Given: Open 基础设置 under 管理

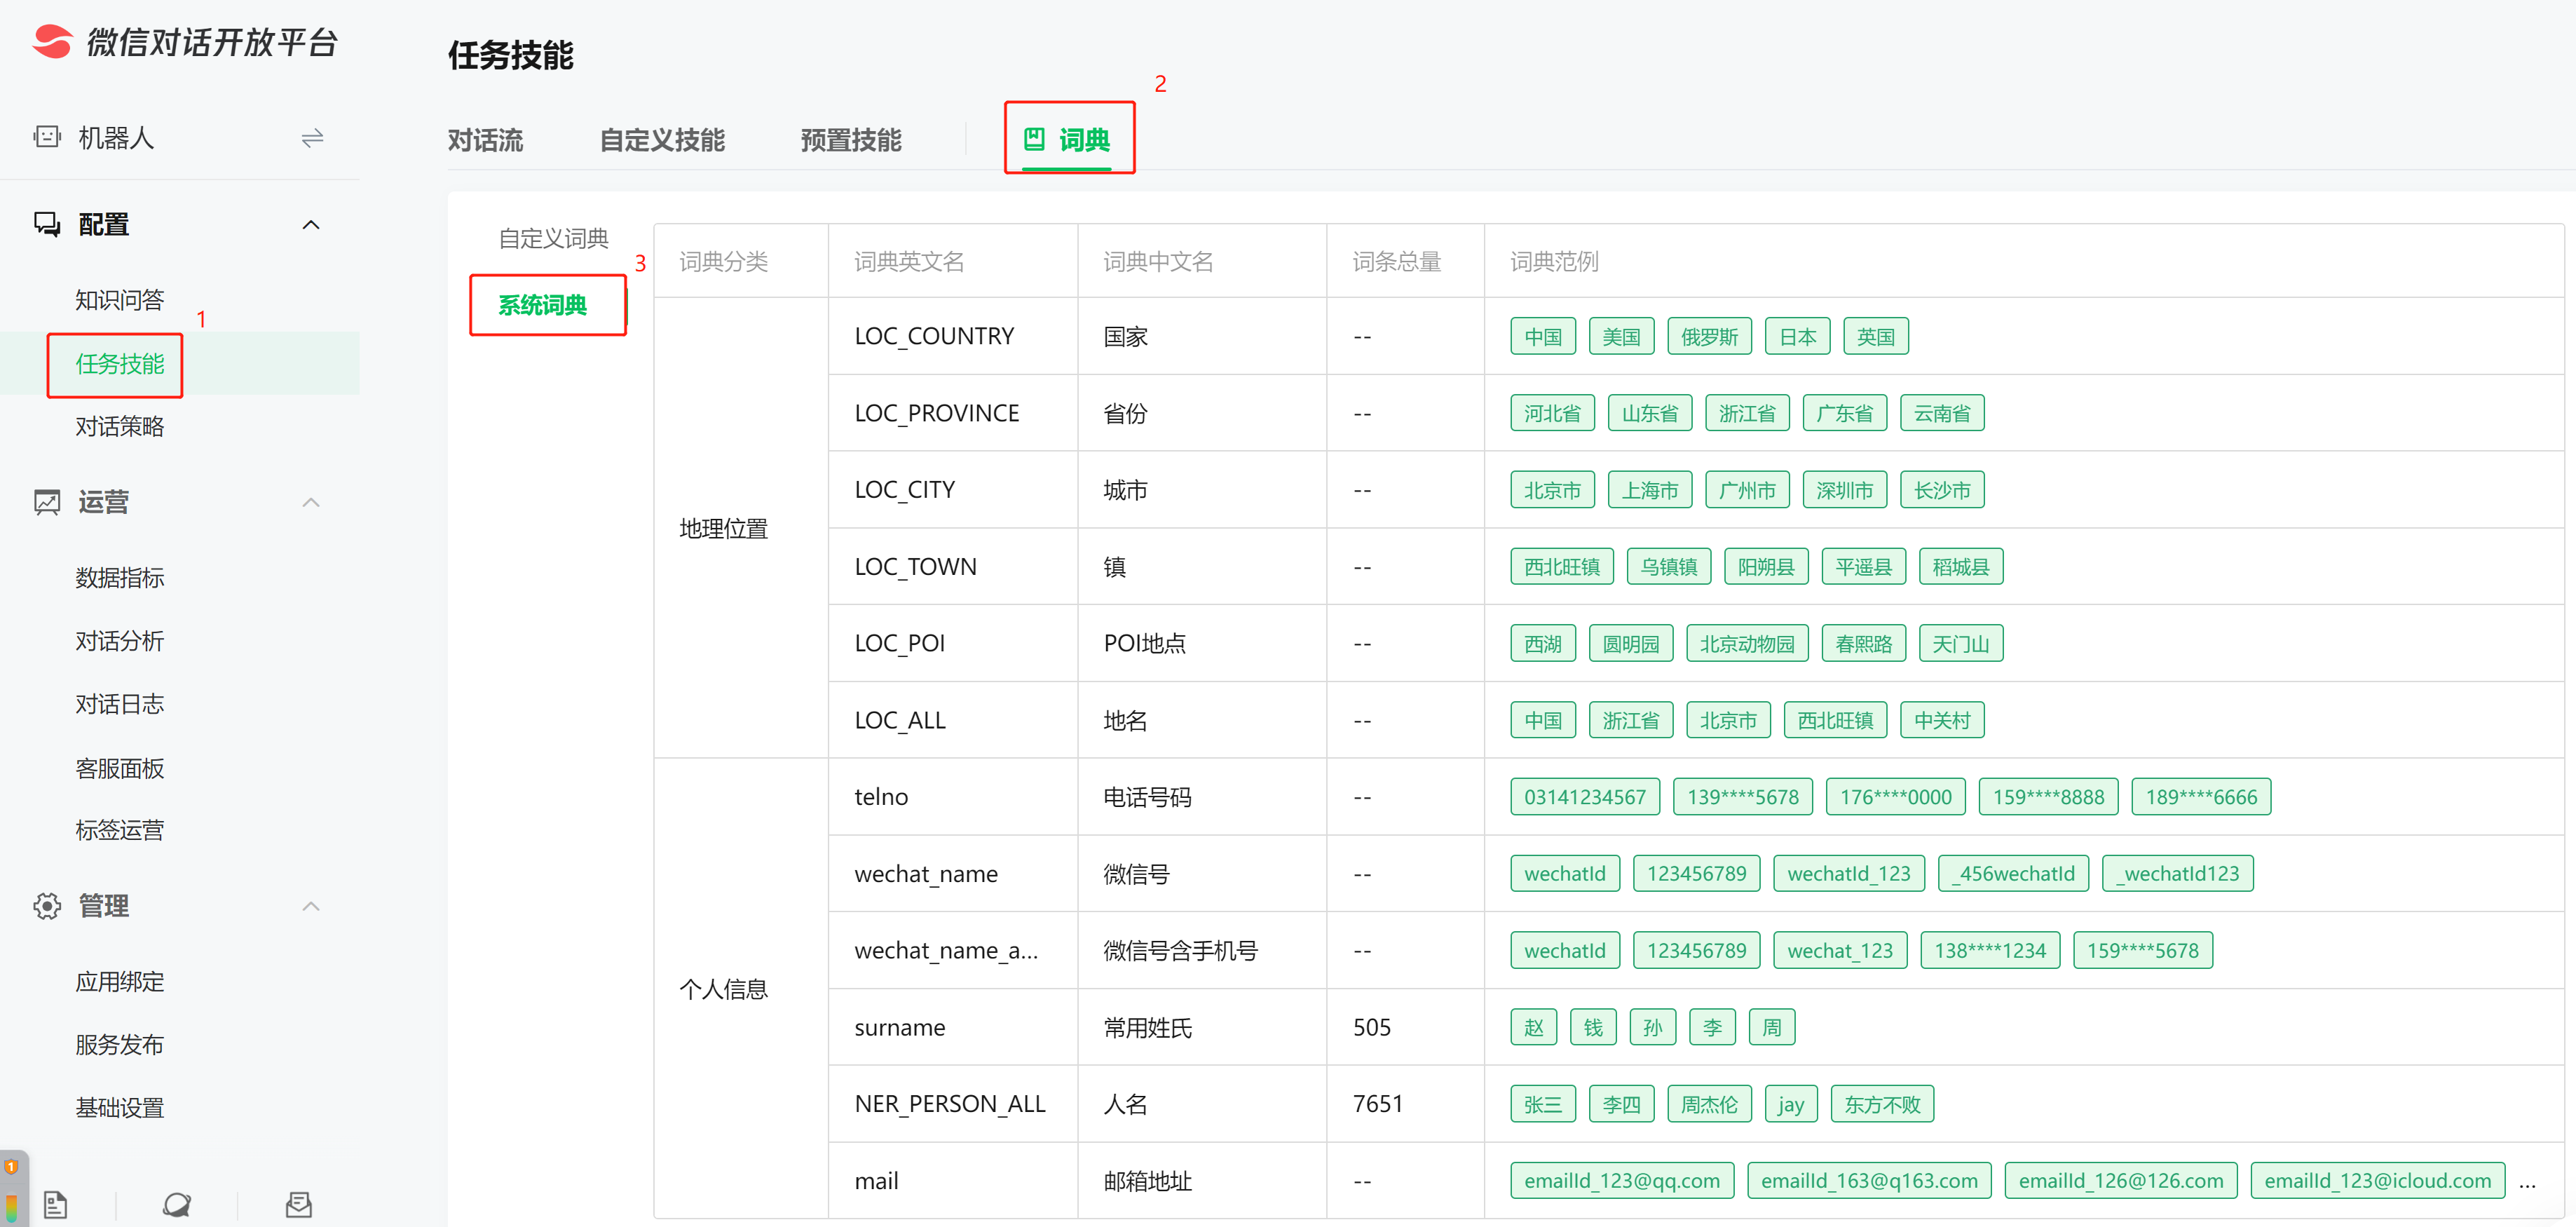Looking at the screenshot, I should click(x=120, y=1108).
